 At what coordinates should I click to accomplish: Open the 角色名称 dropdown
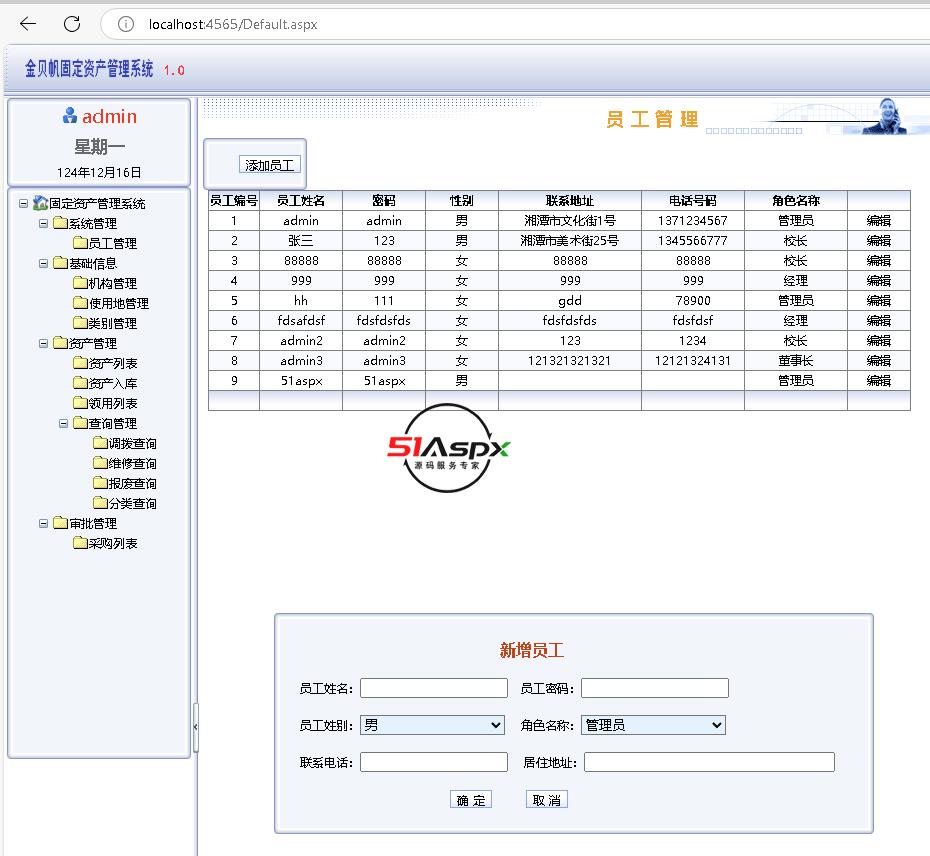653,725
